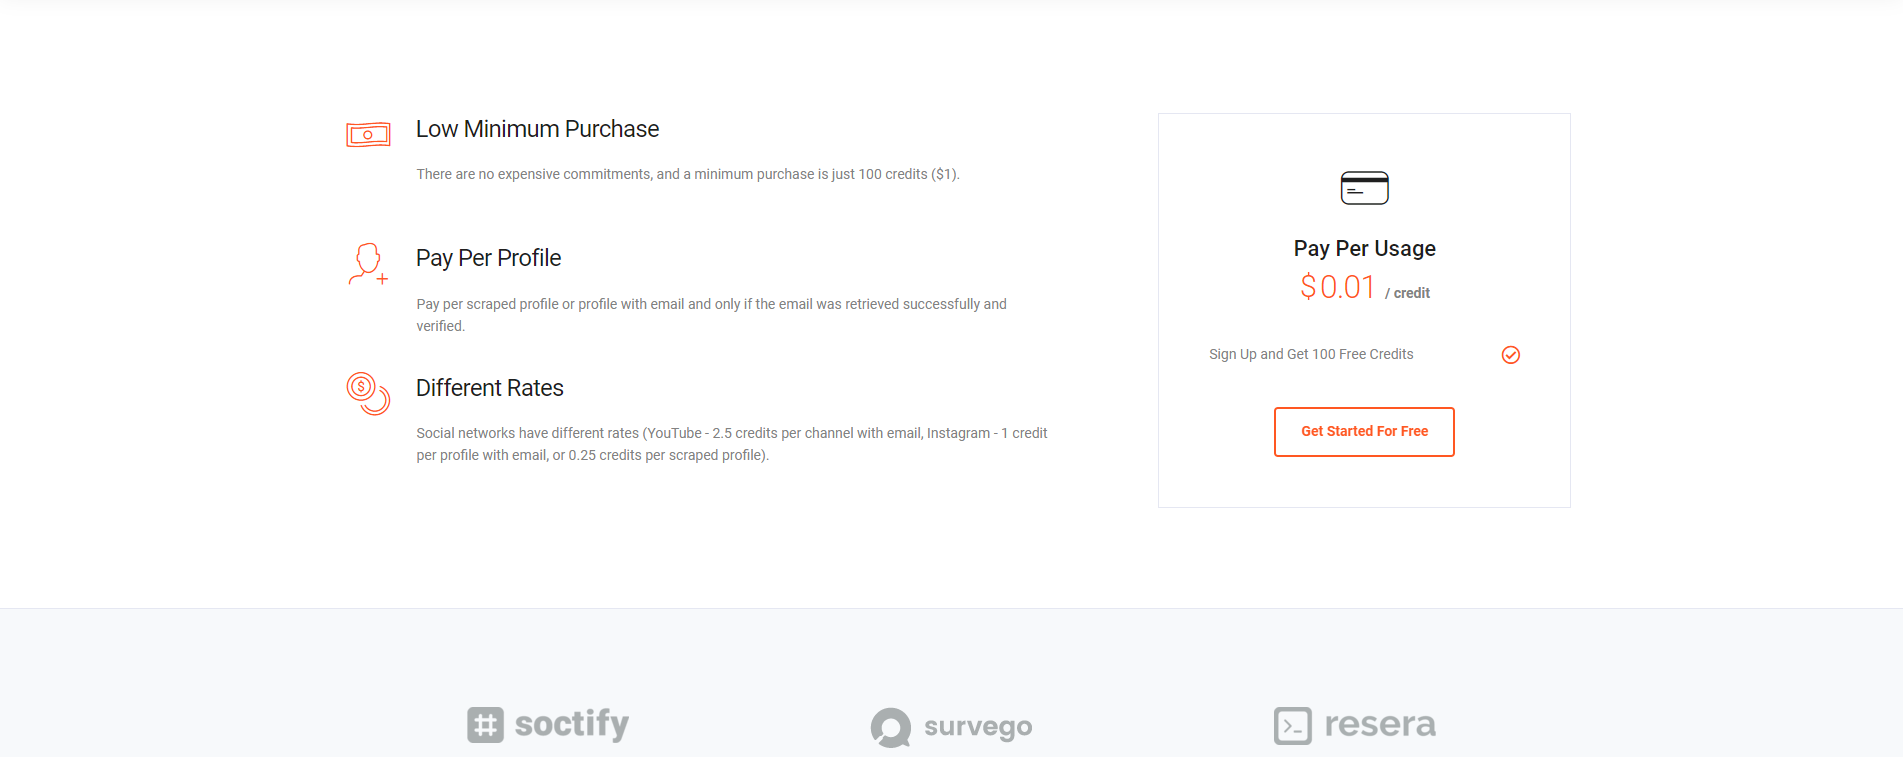Click the resera brand name text
This screenshot has width=1903, height=757.
[x=1380, y=724]
